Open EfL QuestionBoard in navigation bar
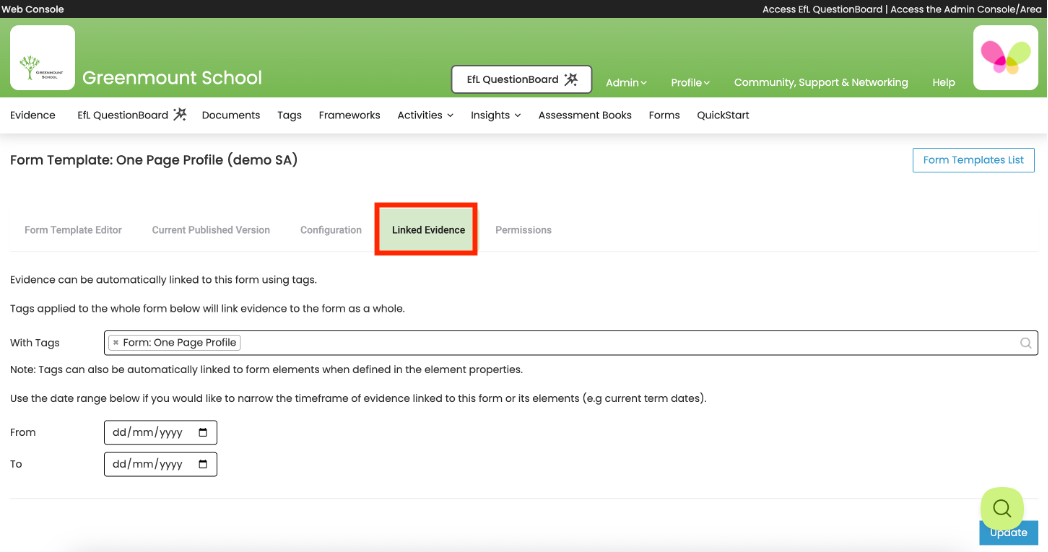The image size is (1048, 552). click(x=132, y=115)
